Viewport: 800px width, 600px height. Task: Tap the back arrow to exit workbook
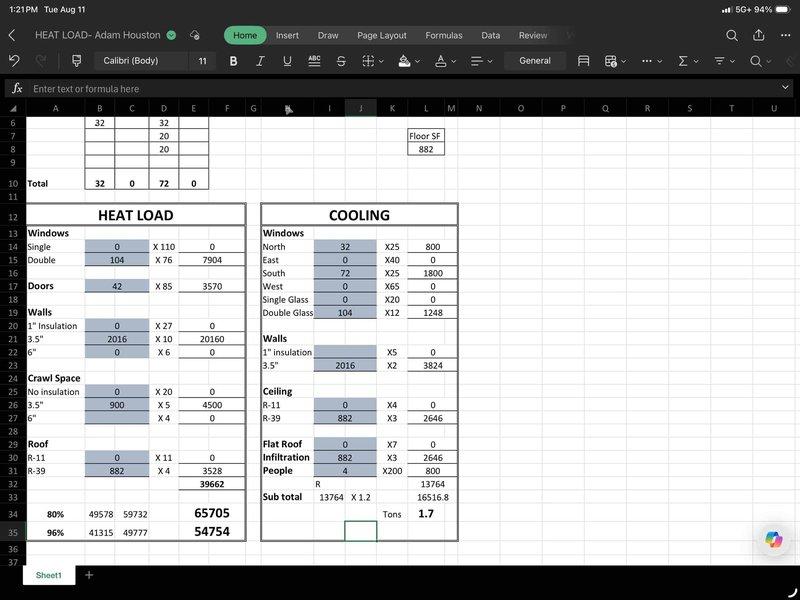12,35
